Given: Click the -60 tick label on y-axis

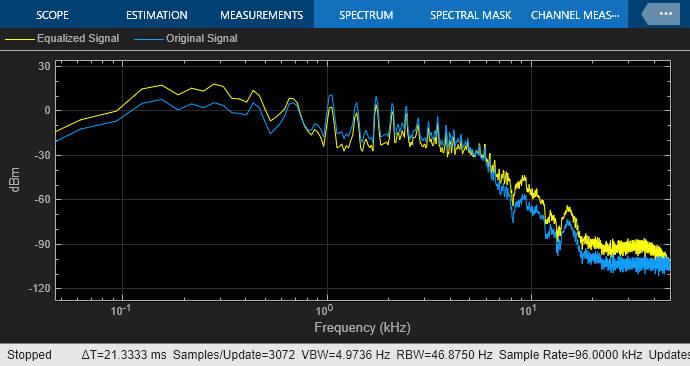Looking at the screenshot, I should (x=42, y=200).
